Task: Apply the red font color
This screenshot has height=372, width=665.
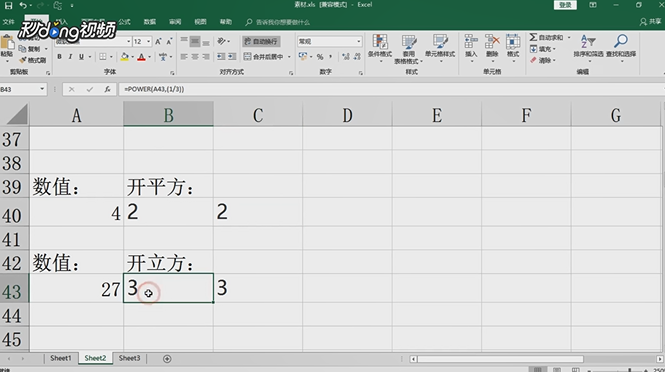Action: point(142,56)
